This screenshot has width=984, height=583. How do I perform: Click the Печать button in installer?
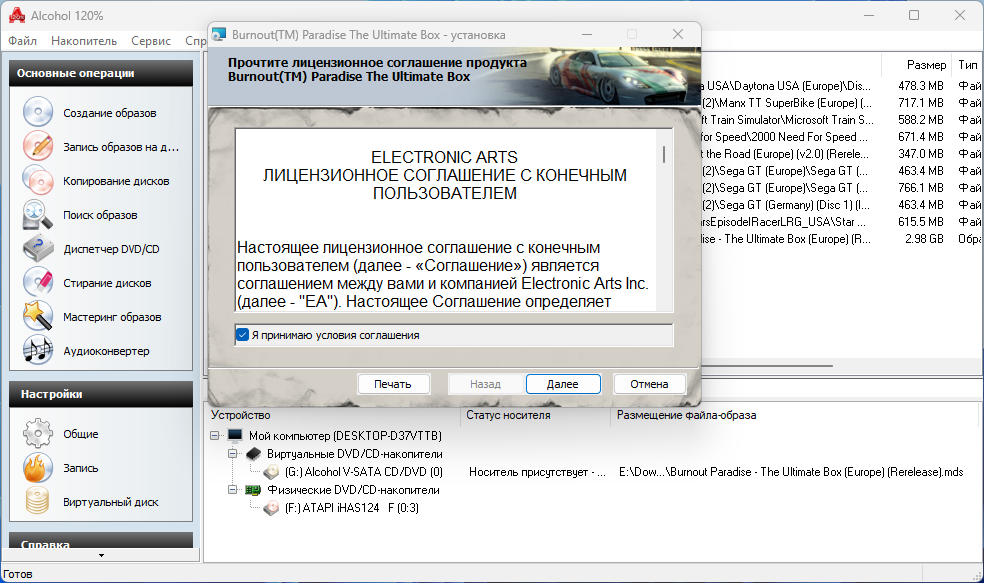point(393,384)
